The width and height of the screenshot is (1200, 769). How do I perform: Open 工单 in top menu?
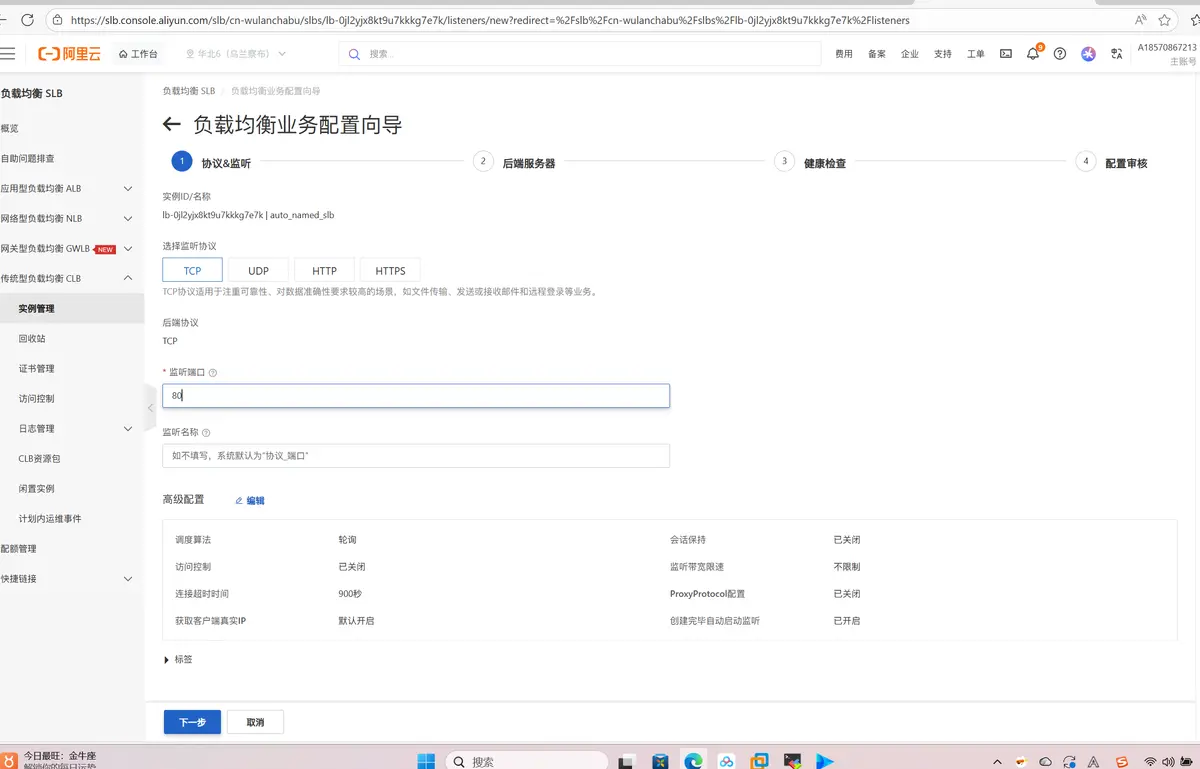(976, 54)
